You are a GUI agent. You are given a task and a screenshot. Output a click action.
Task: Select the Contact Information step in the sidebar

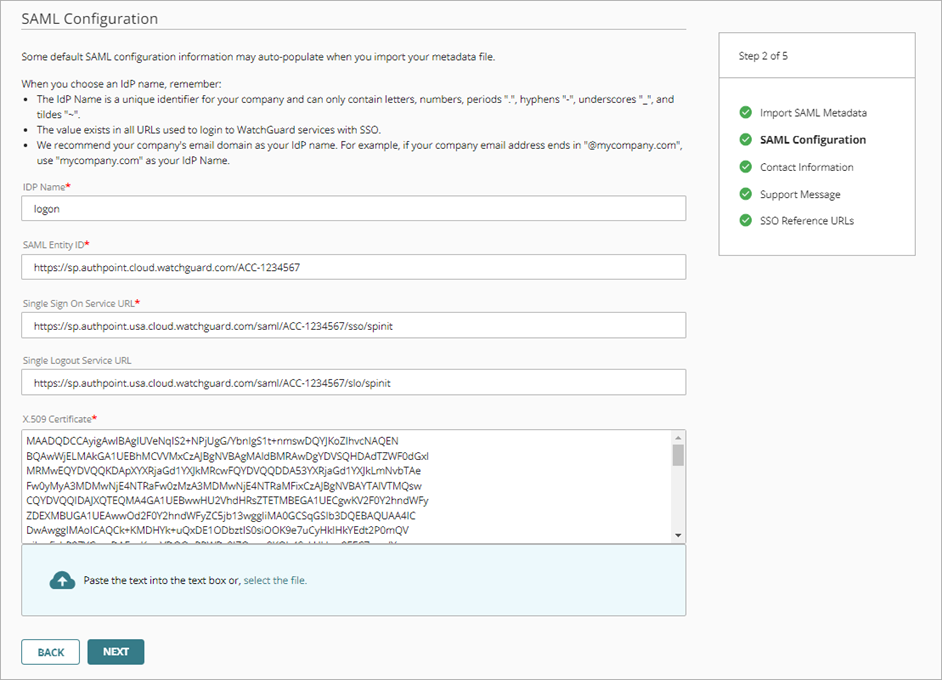(x=807, y=167)
